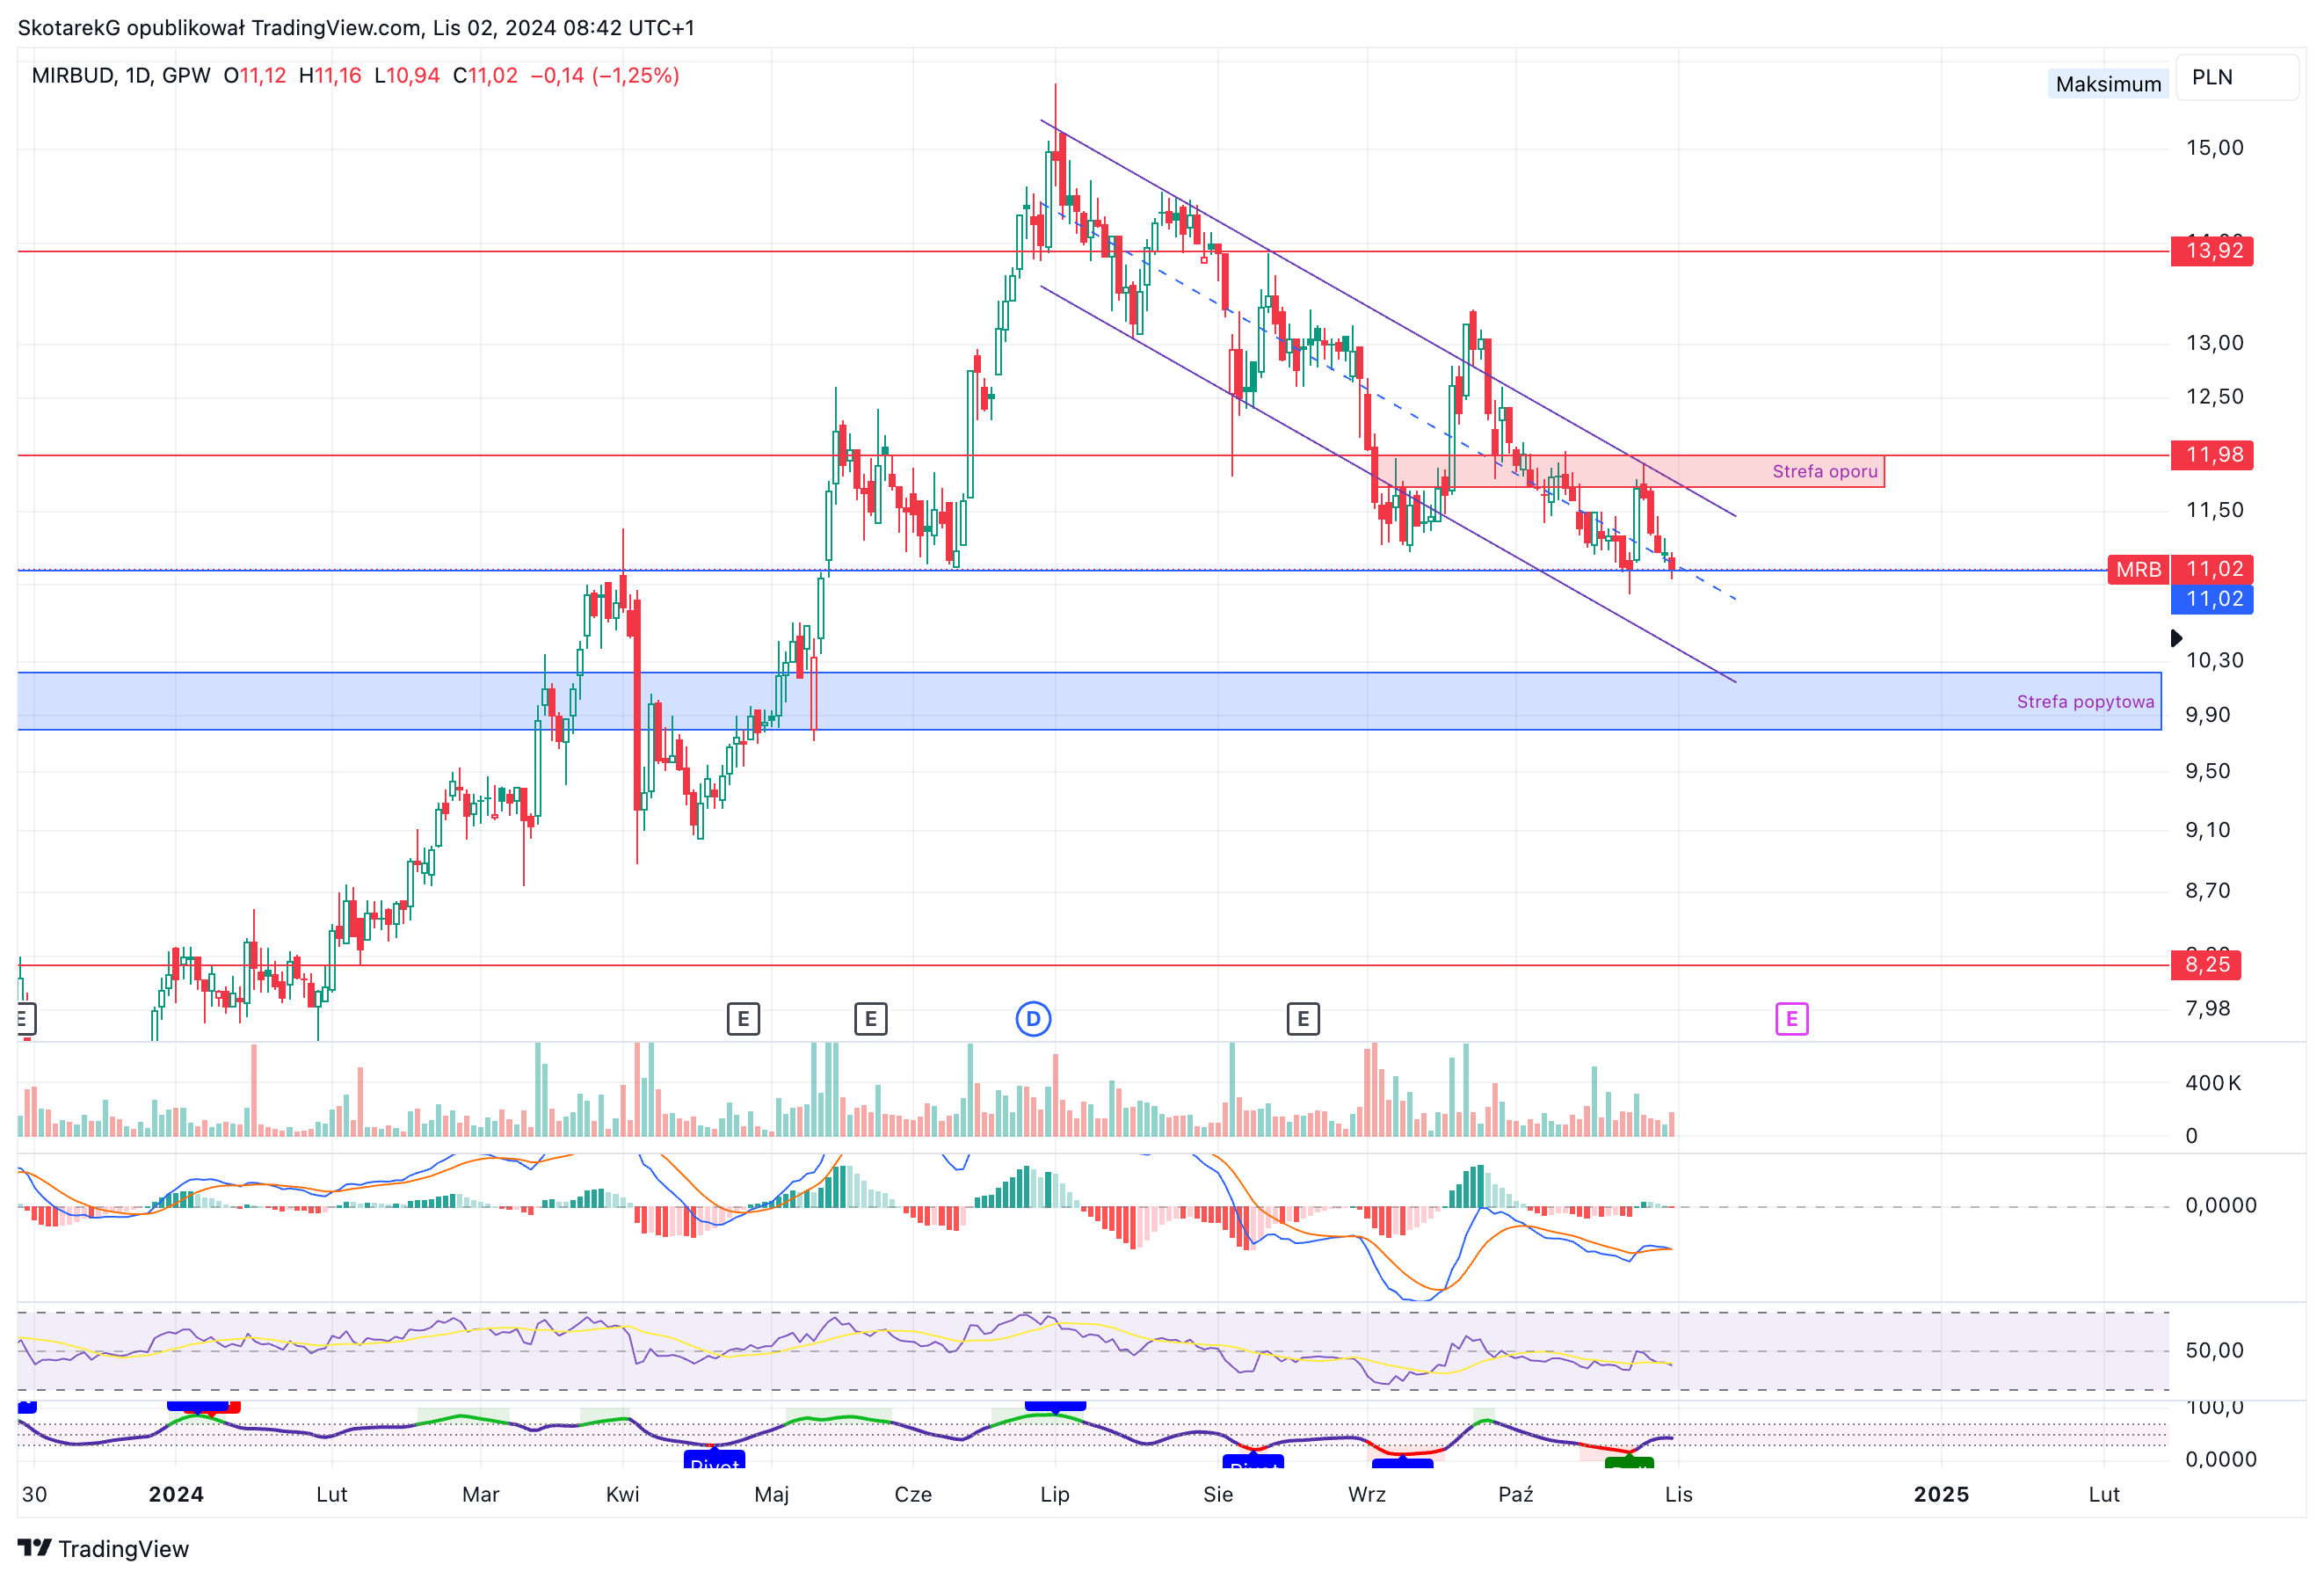The height and width of the screenshot is (1579, 2324).
Task: Click the PLN currency box
Action: (2238, 78)
